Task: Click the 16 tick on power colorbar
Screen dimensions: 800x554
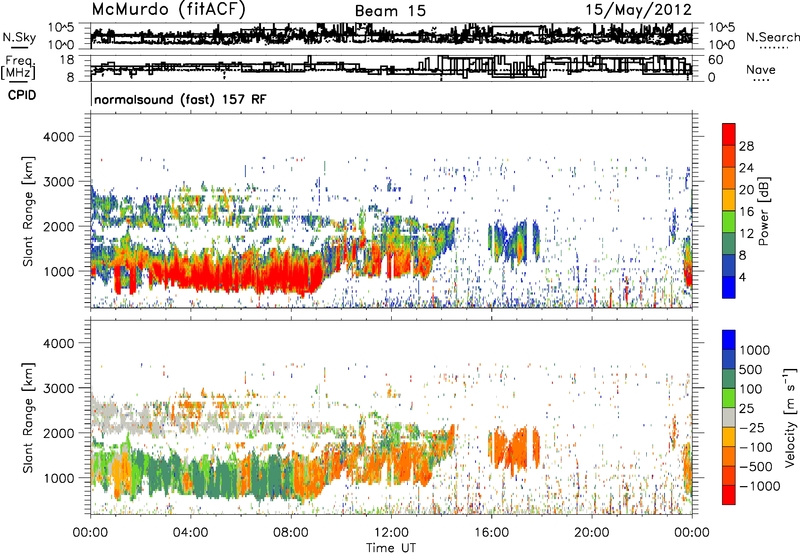Action: [746, 212]
